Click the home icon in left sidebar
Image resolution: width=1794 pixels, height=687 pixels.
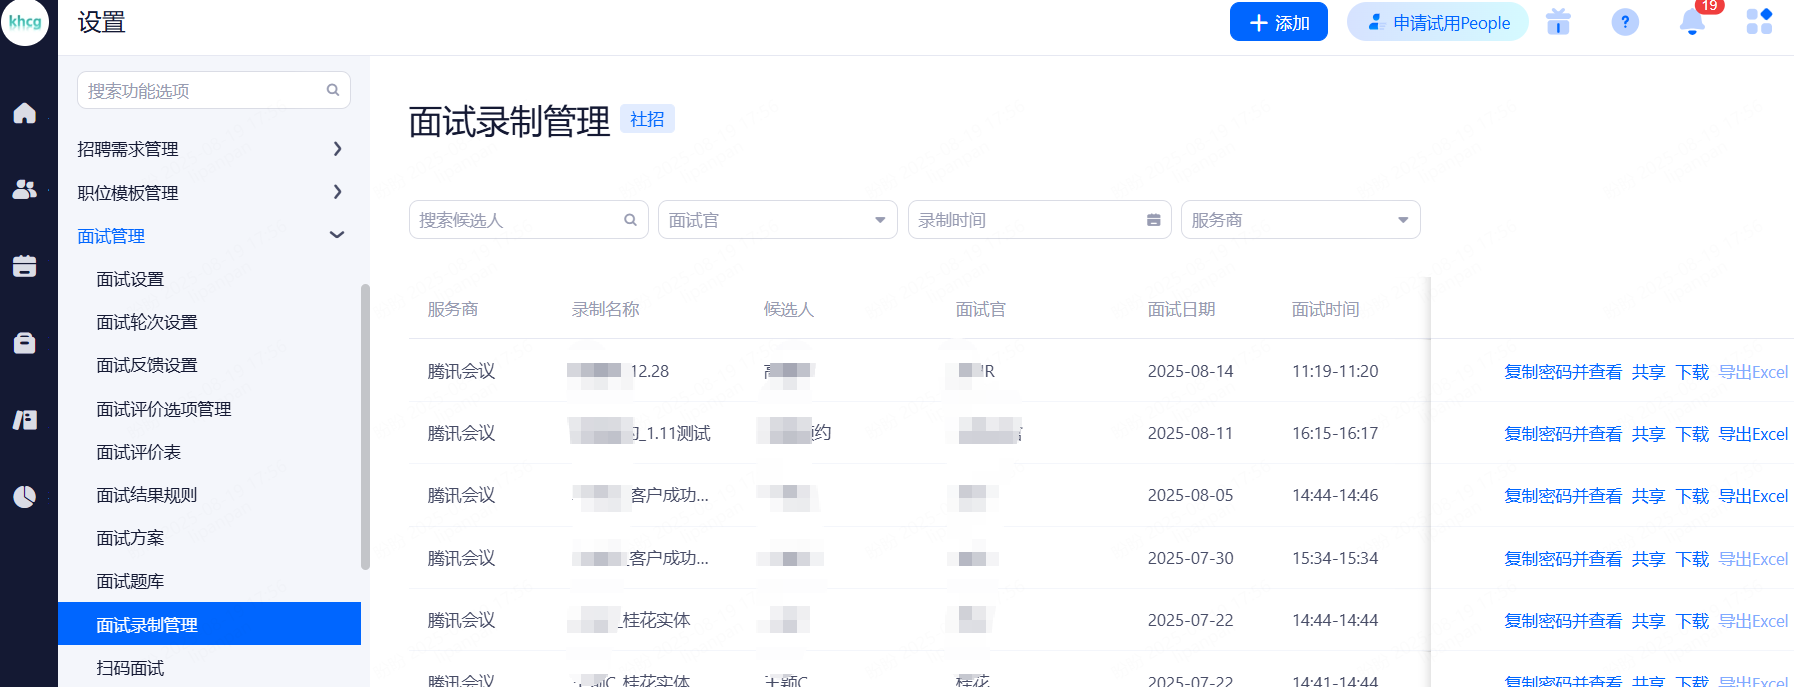[x=25, y=113]
